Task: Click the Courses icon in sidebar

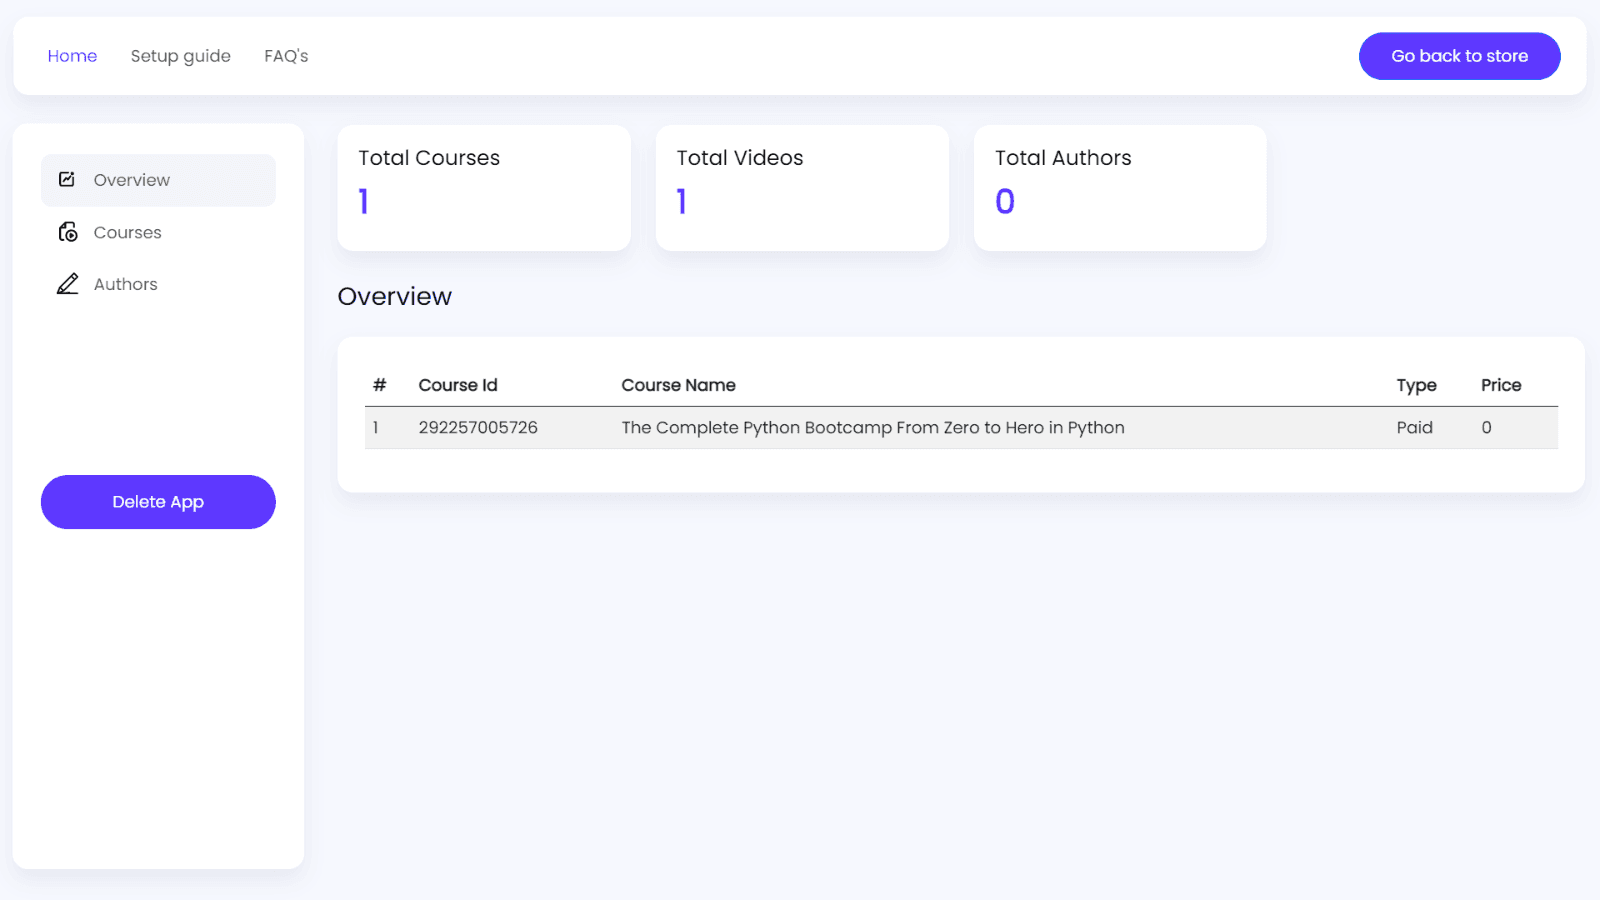Action: point(67,232)
